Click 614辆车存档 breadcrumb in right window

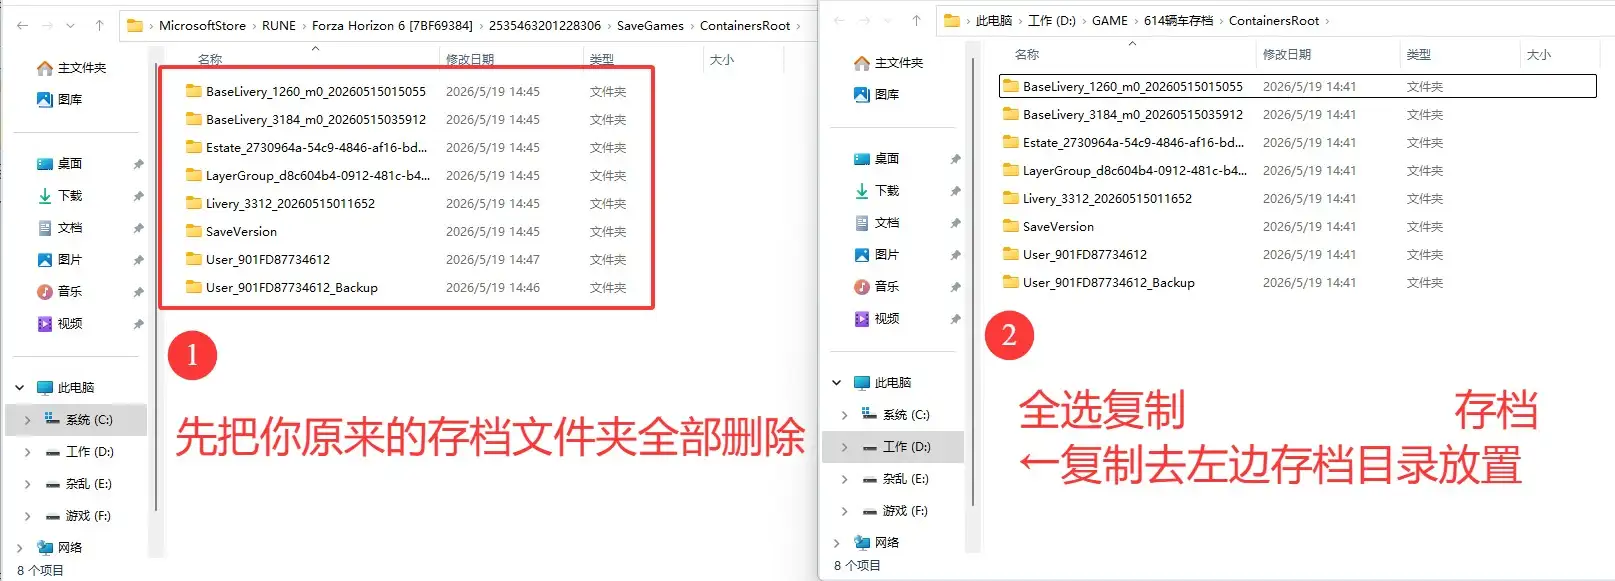pos(1178,21)
